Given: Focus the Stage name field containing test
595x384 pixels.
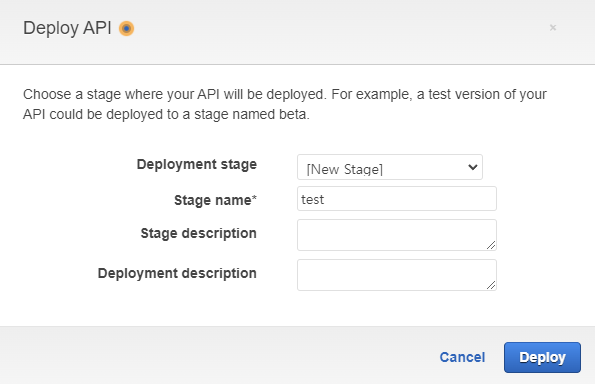Looking at the screenshot, I should coord(397,198).
